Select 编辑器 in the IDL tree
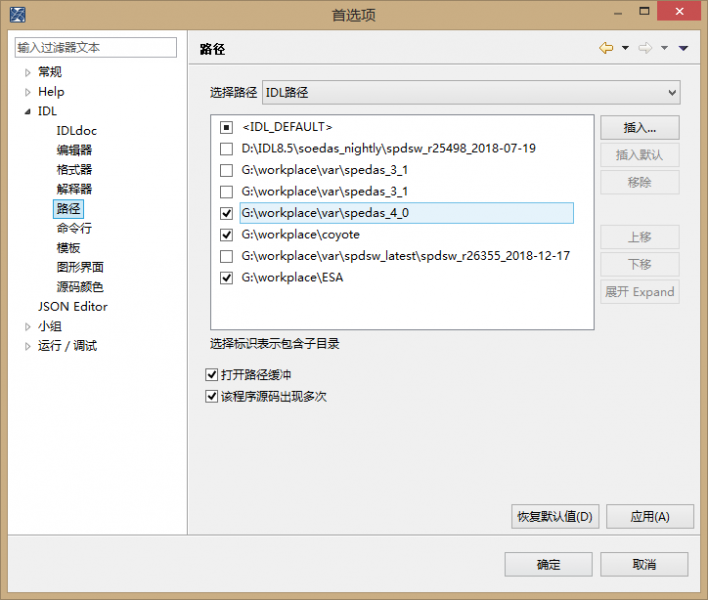 tap(74, 150)
